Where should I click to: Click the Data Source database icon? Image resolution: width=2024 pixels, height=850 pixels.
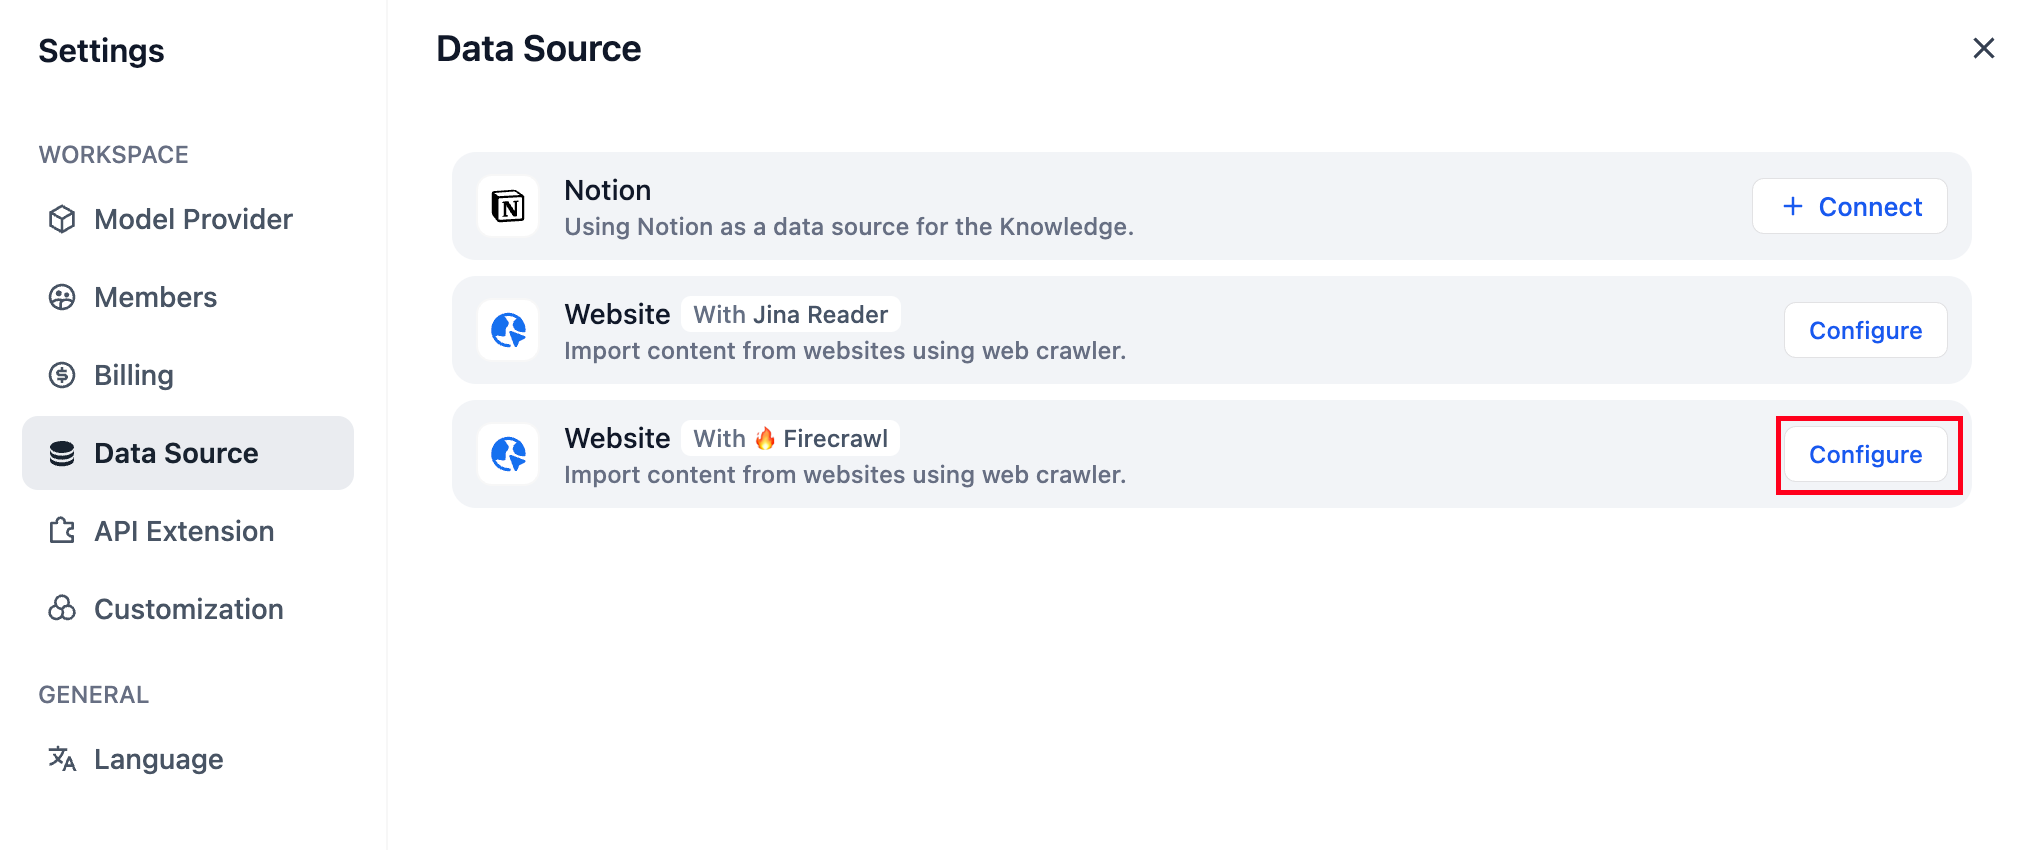pyautogui.click(x=62, y=453)
